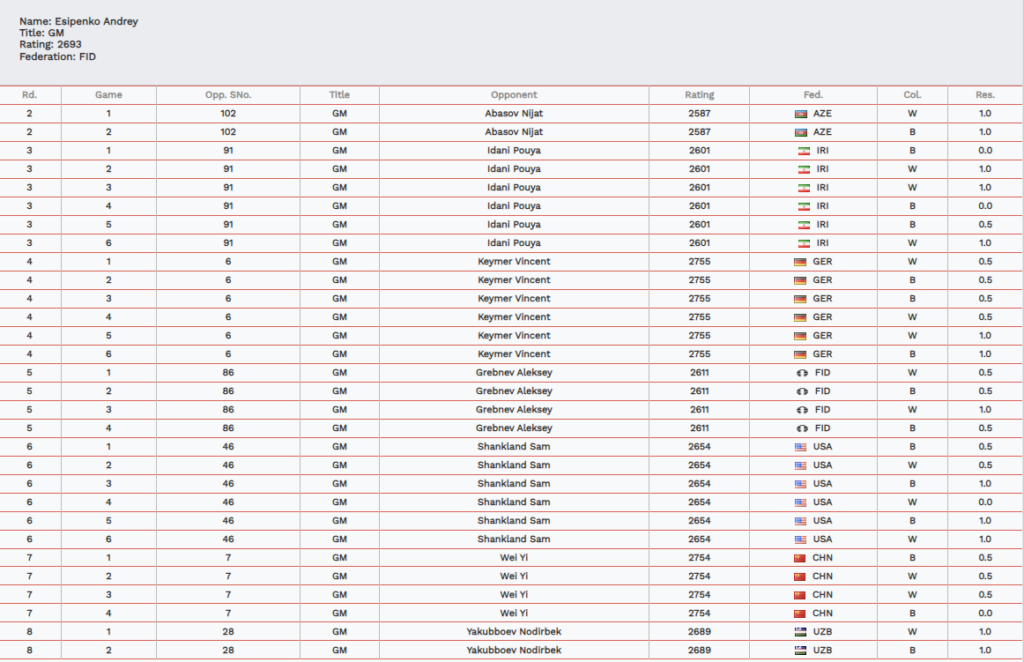Click the Azerbaijan flag in round 2 game 1
Image resolution: width=1024 pixels, height=662 pixels.
(x=801, y=113)
